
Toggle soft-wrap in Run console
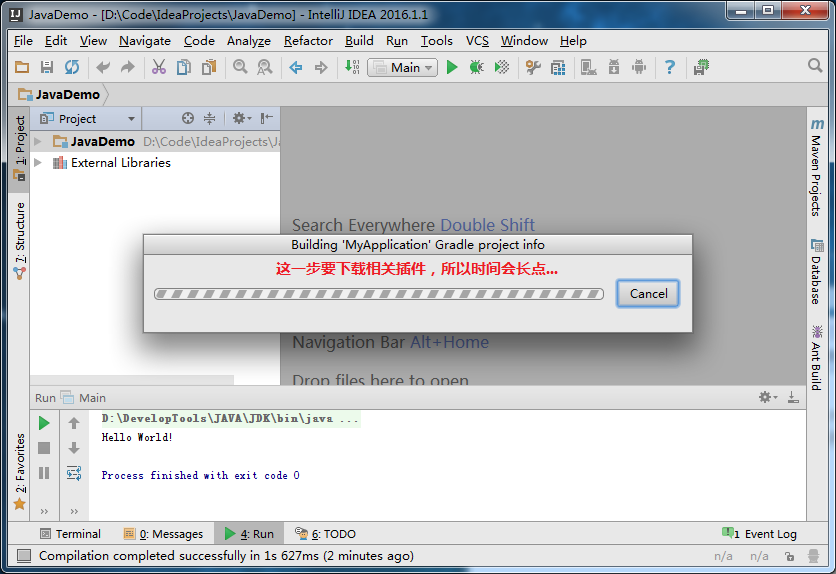[x=74, y=473]
